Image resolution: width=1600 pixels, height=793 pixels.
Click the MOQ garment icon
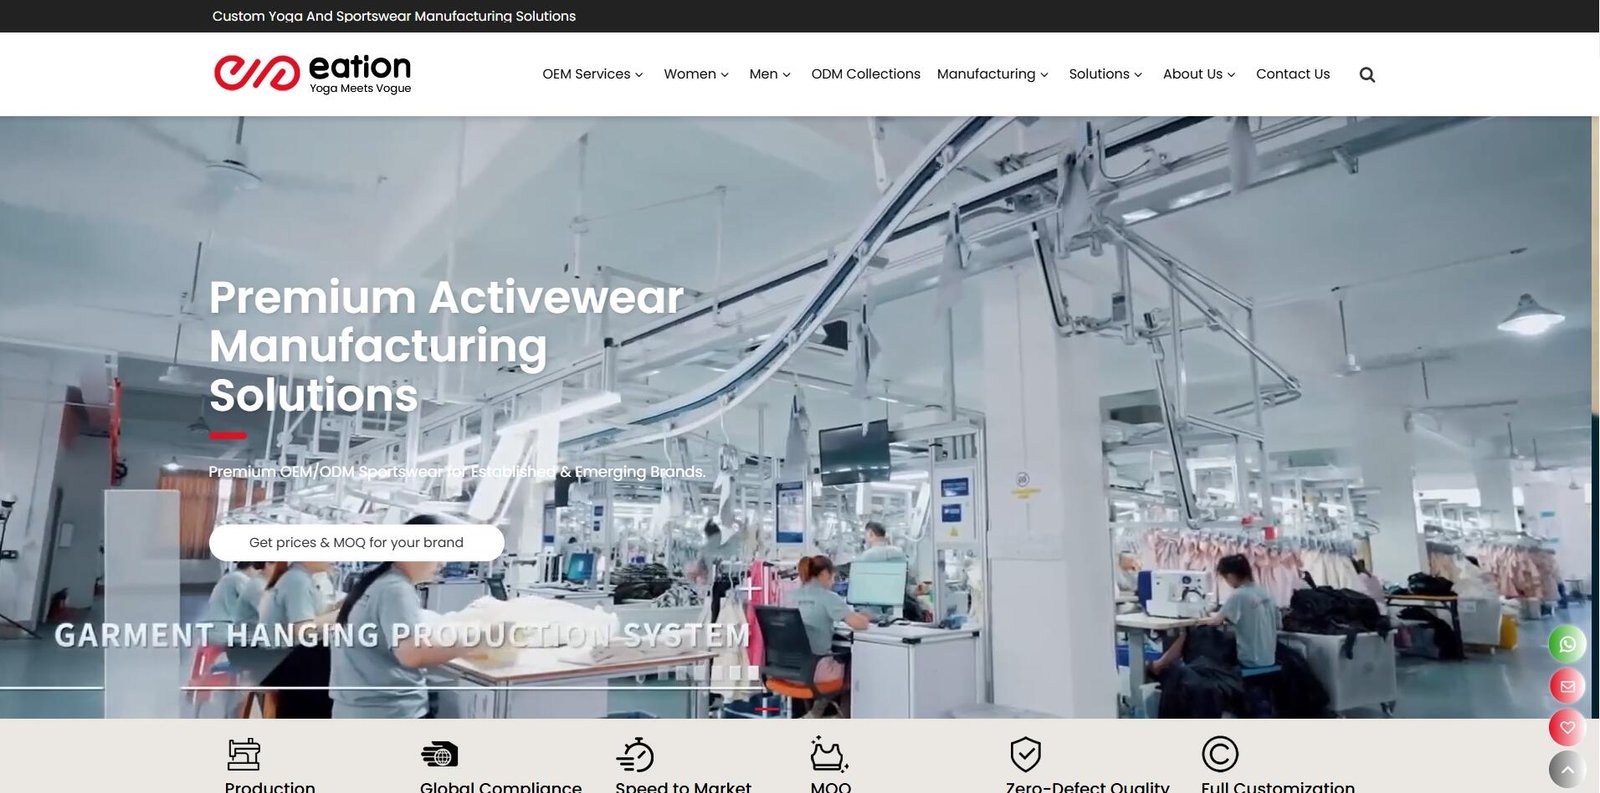point(829,754)
